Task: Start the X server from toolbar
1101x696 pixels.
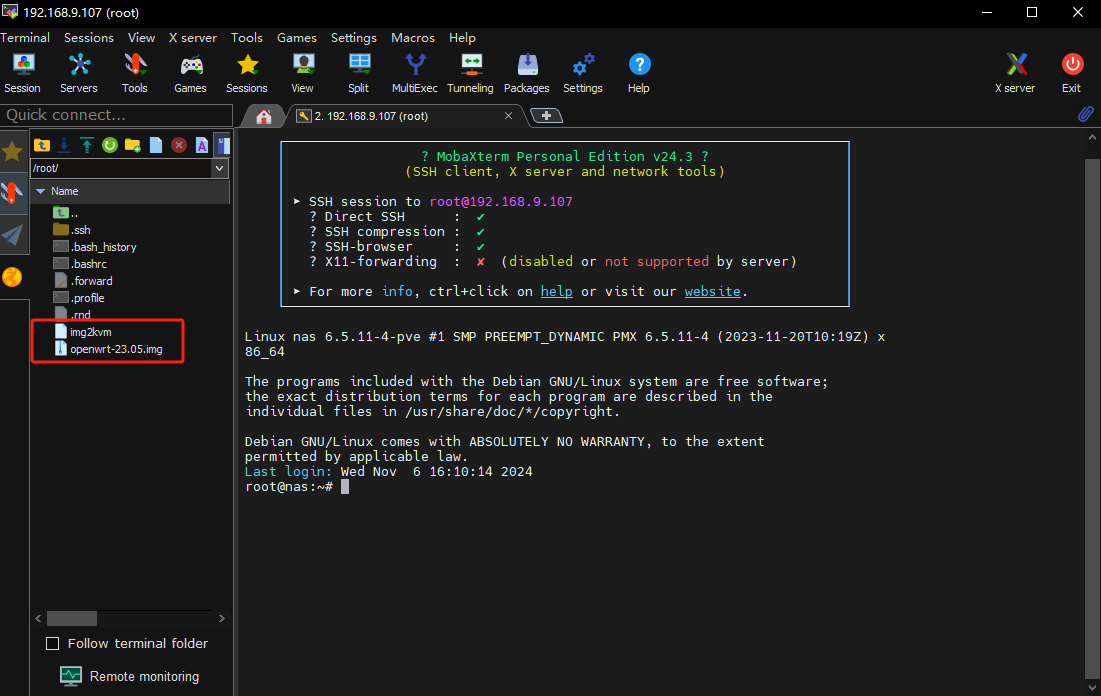Action: (1014, 73)
